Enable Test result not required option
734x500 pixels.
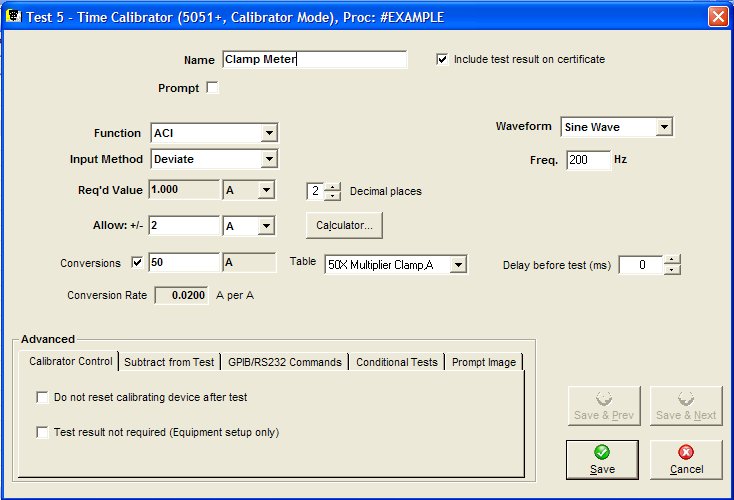click(42, 433)
